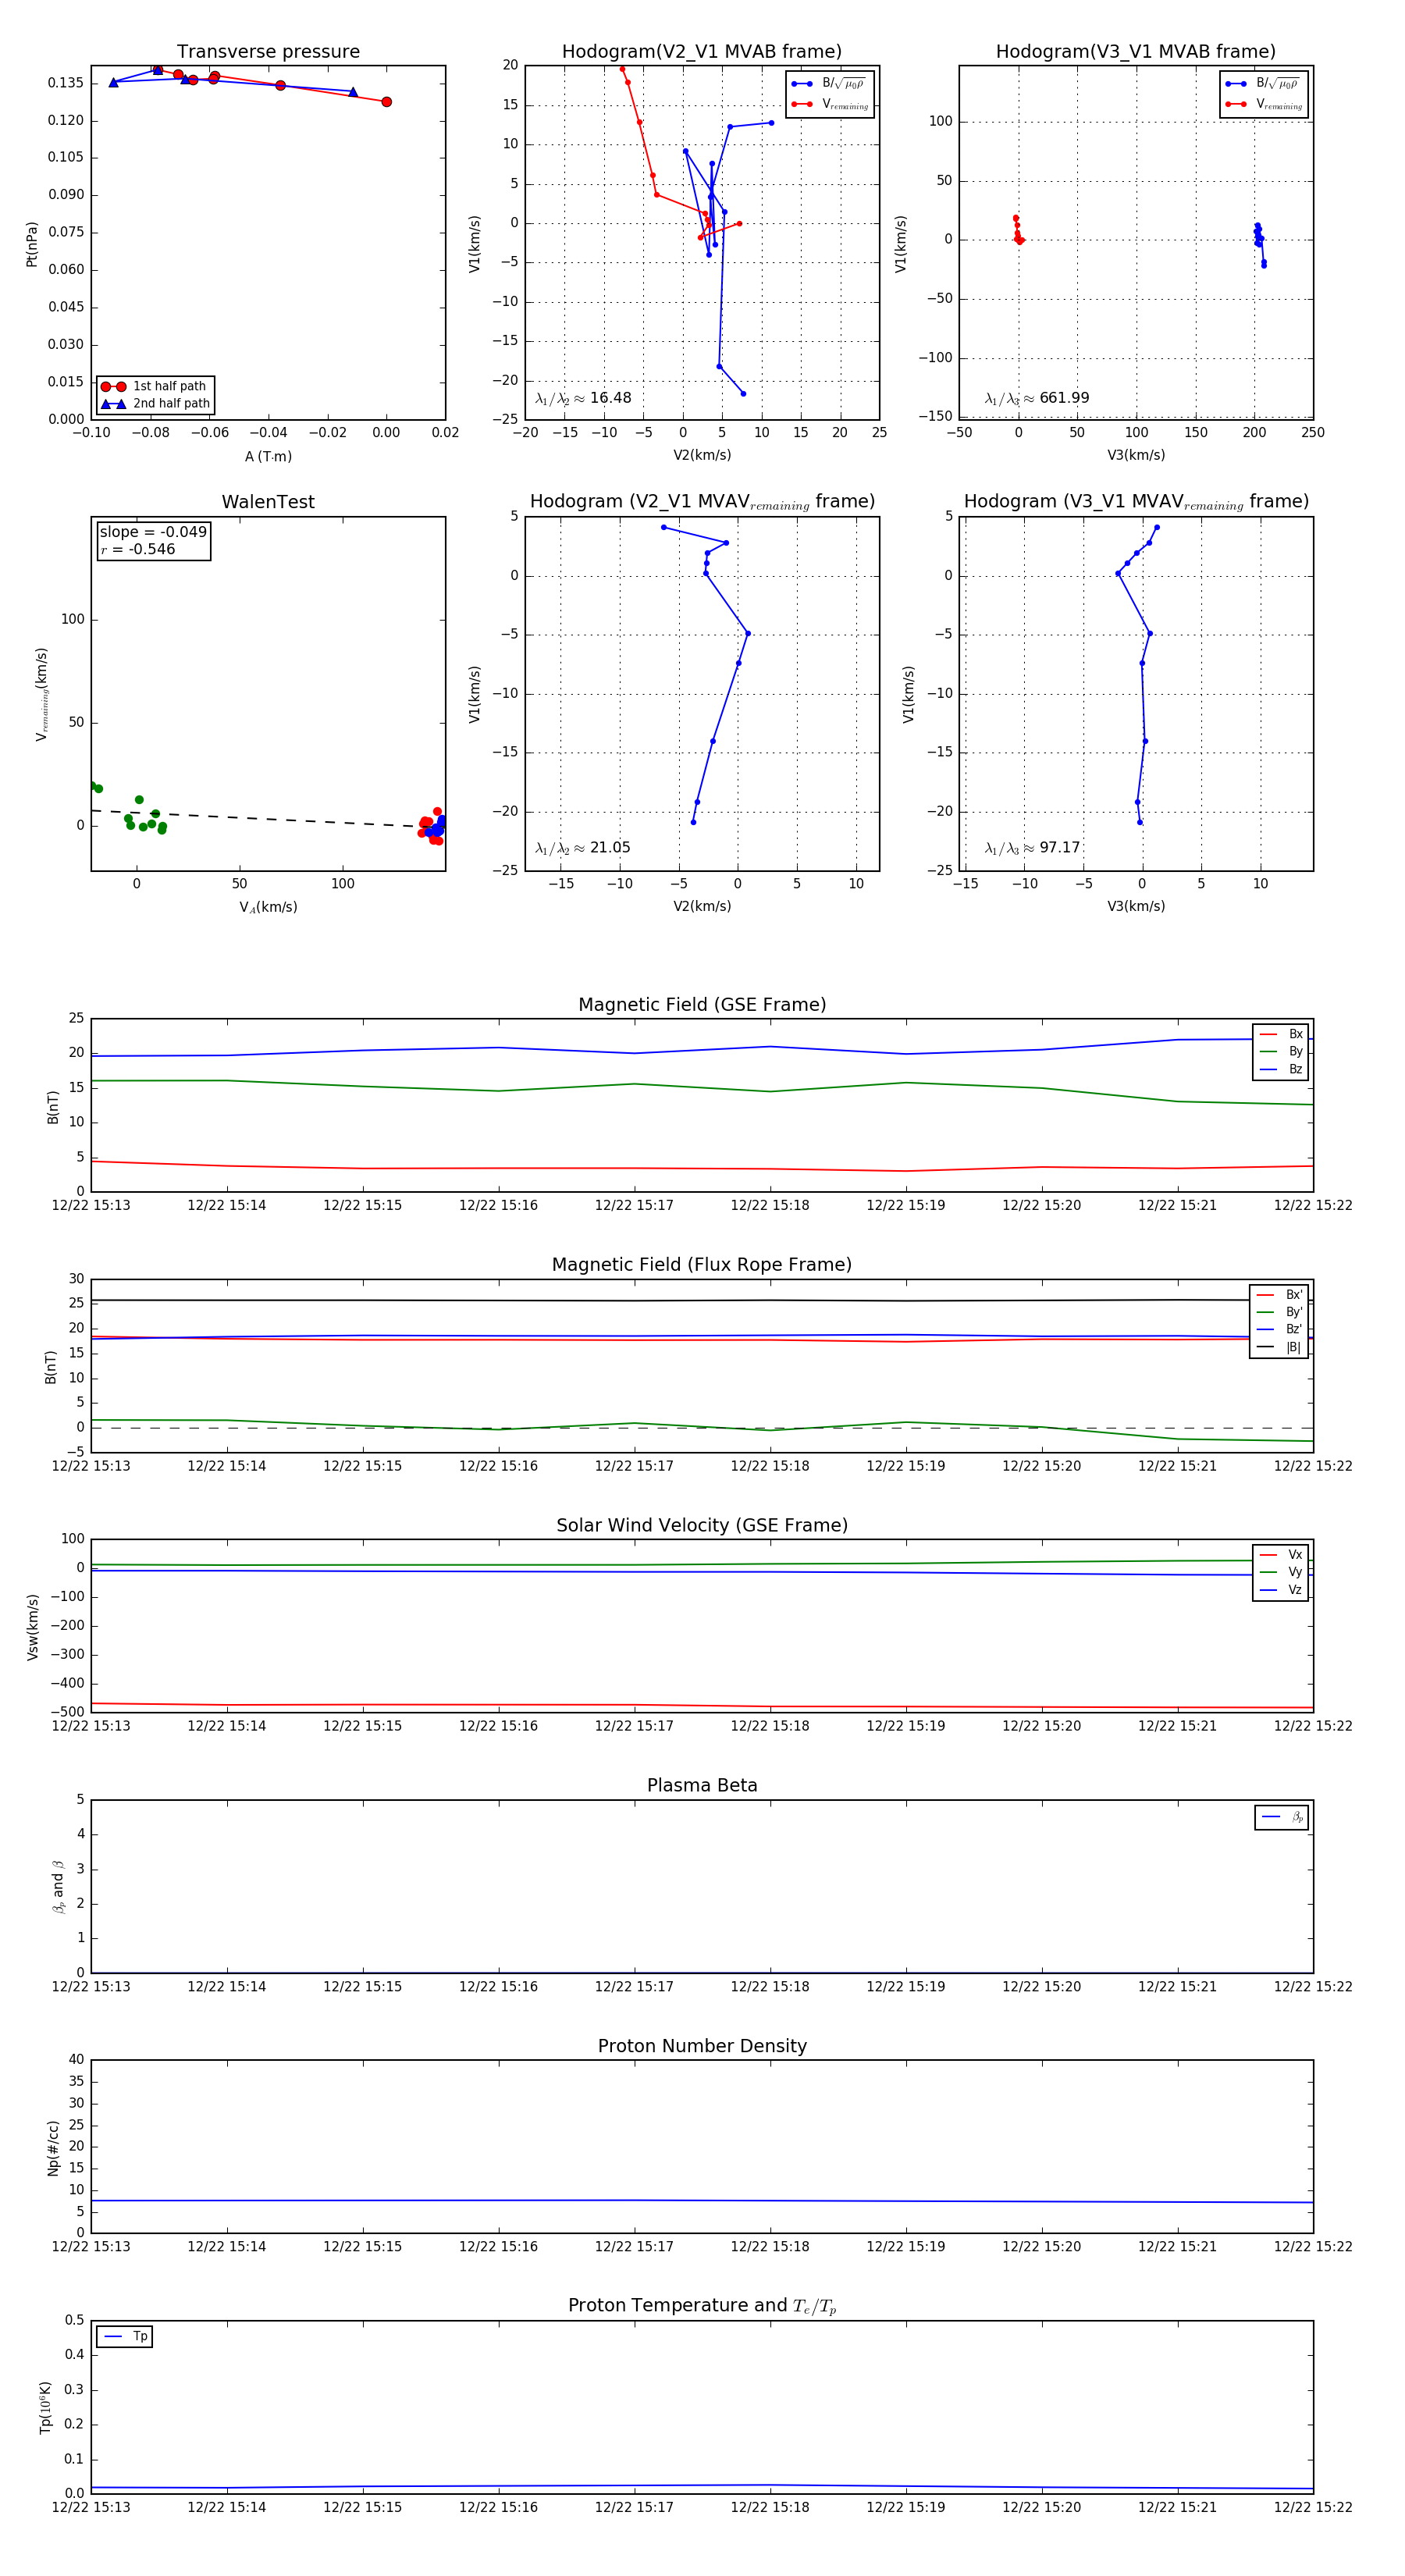1405x2576 pixels.
Task: Click the "12/22 15:17" tick under Plasma Beta plot
Action: click(x=634, y=1987)
